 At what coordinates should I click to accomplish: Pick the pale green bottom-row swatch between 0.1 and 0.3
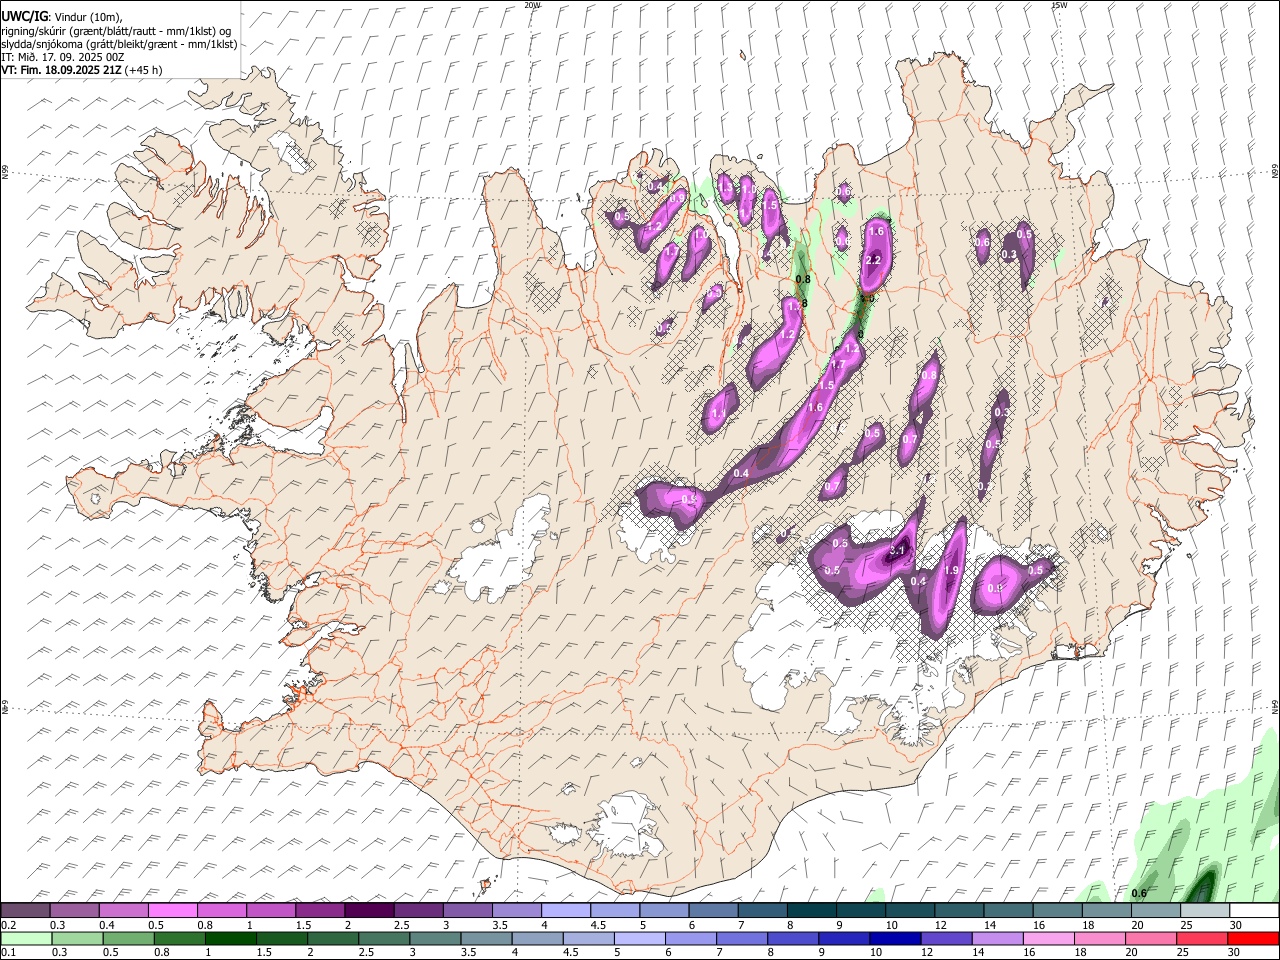point(26,938)
